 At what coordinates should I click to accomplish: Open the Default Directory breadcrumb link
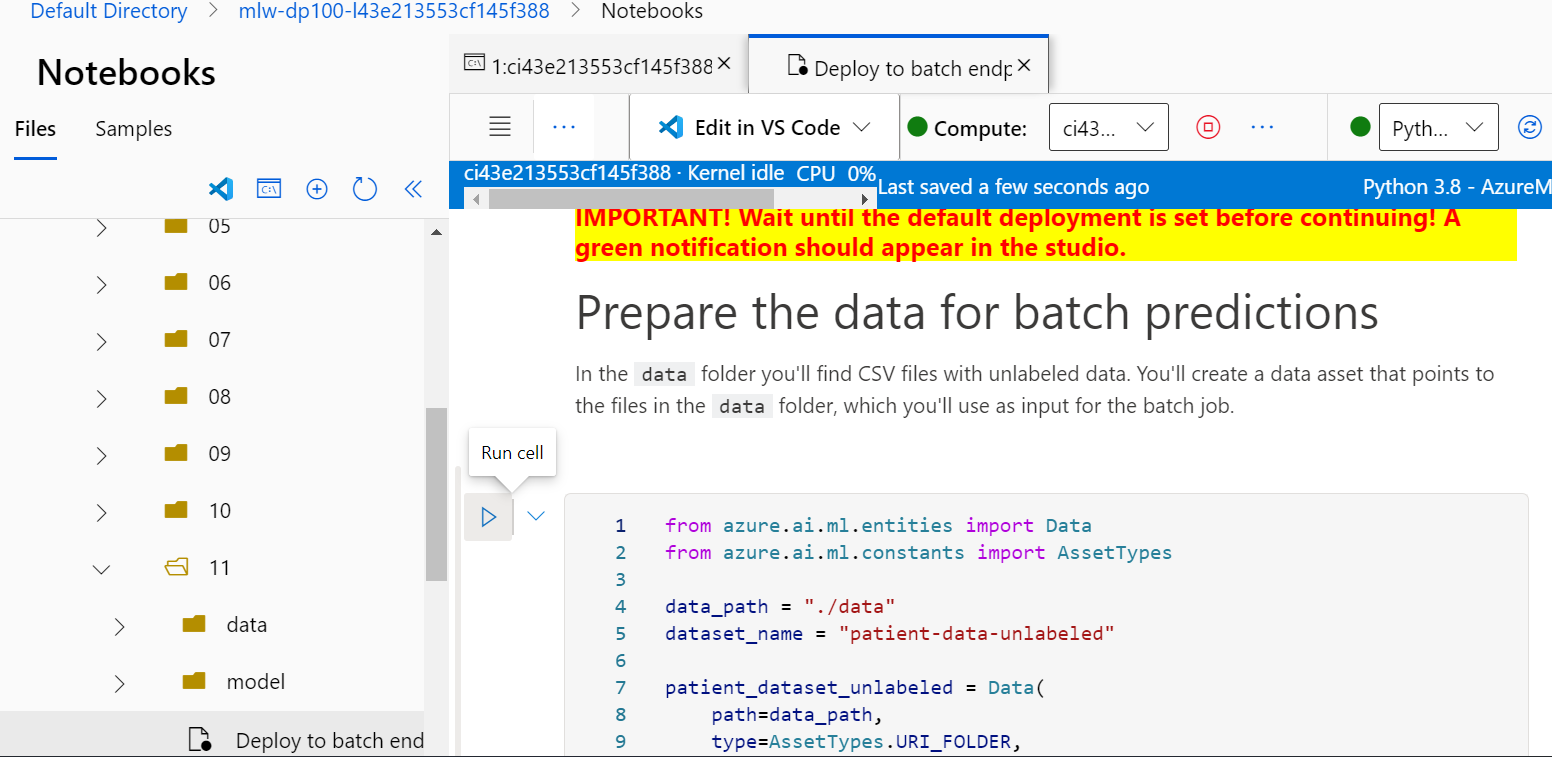(x=108, y=11)
